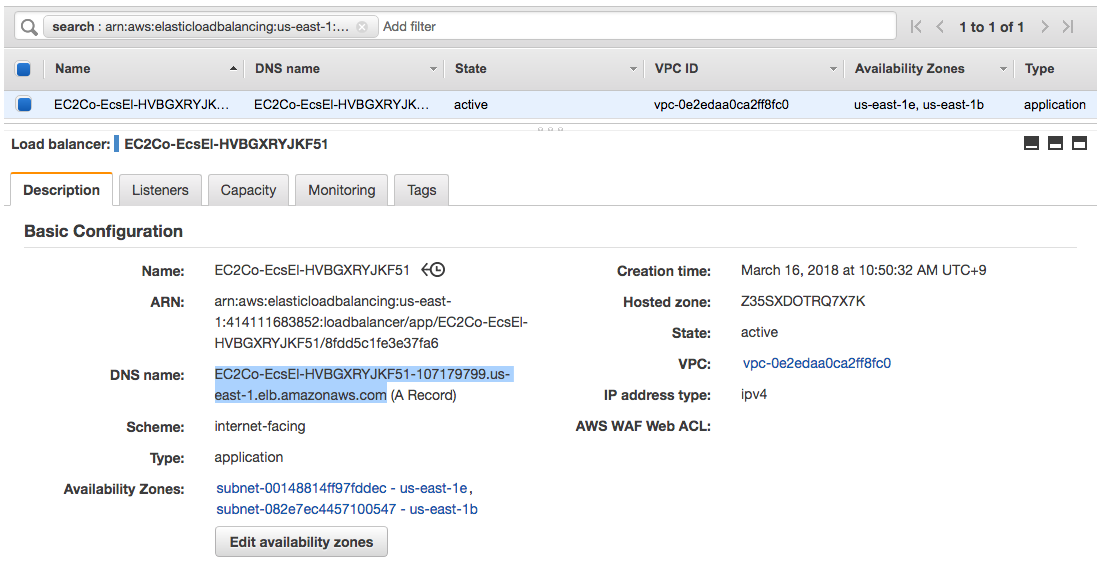Go to the next results page
The height and width of the screenshot is (566, 1102).
[1045, 27]
